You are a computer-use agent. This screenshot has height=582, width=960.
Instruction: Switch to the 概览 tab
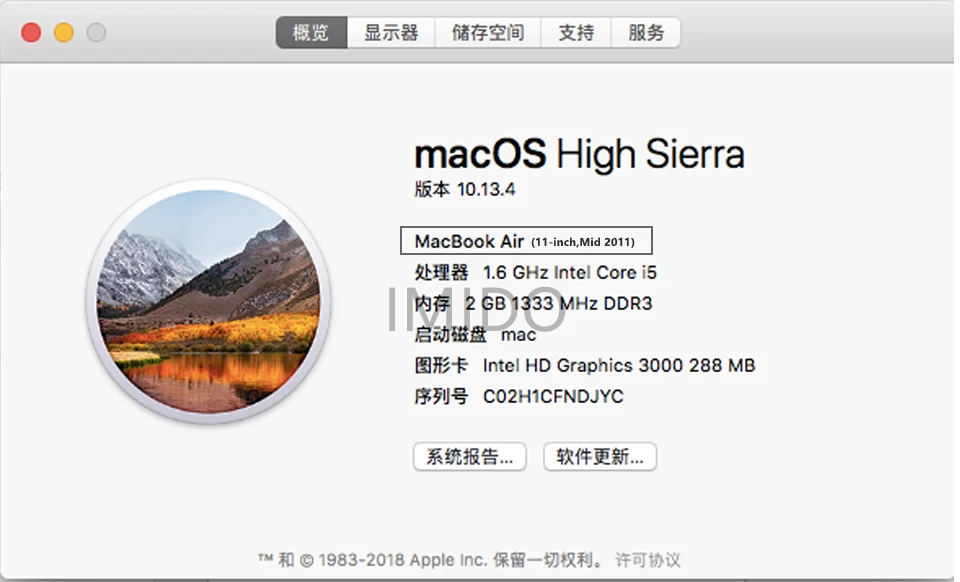coord(311,32)
